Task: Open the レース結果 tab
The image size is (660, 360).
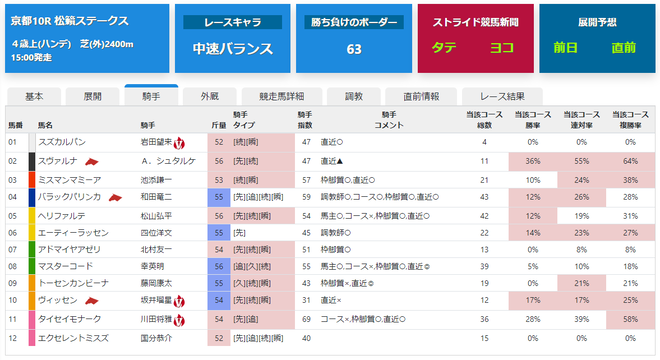Action: pos(502,96)
